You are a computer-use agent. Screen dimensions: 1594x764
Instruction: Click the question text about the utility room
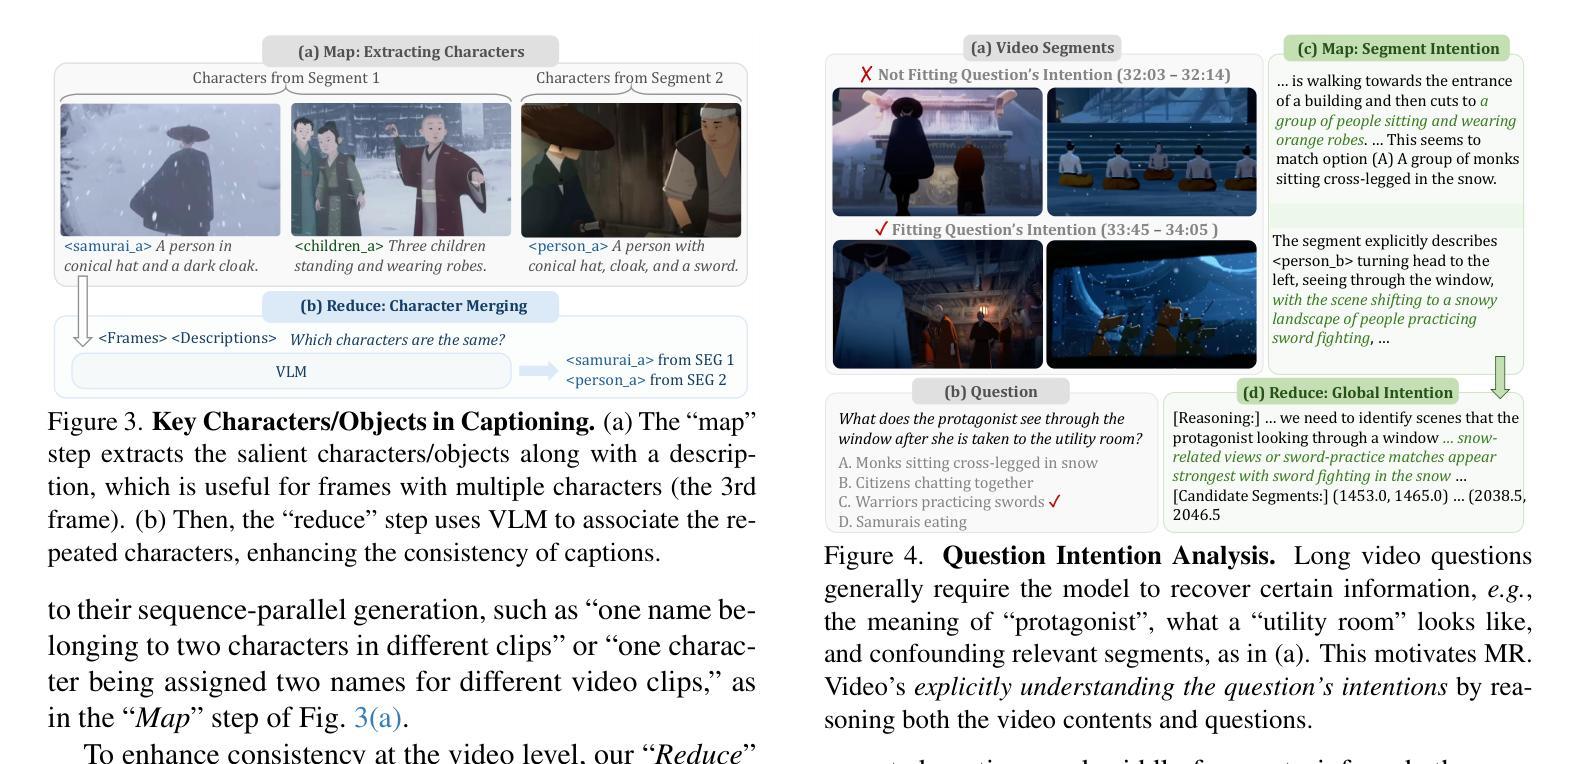990,429
